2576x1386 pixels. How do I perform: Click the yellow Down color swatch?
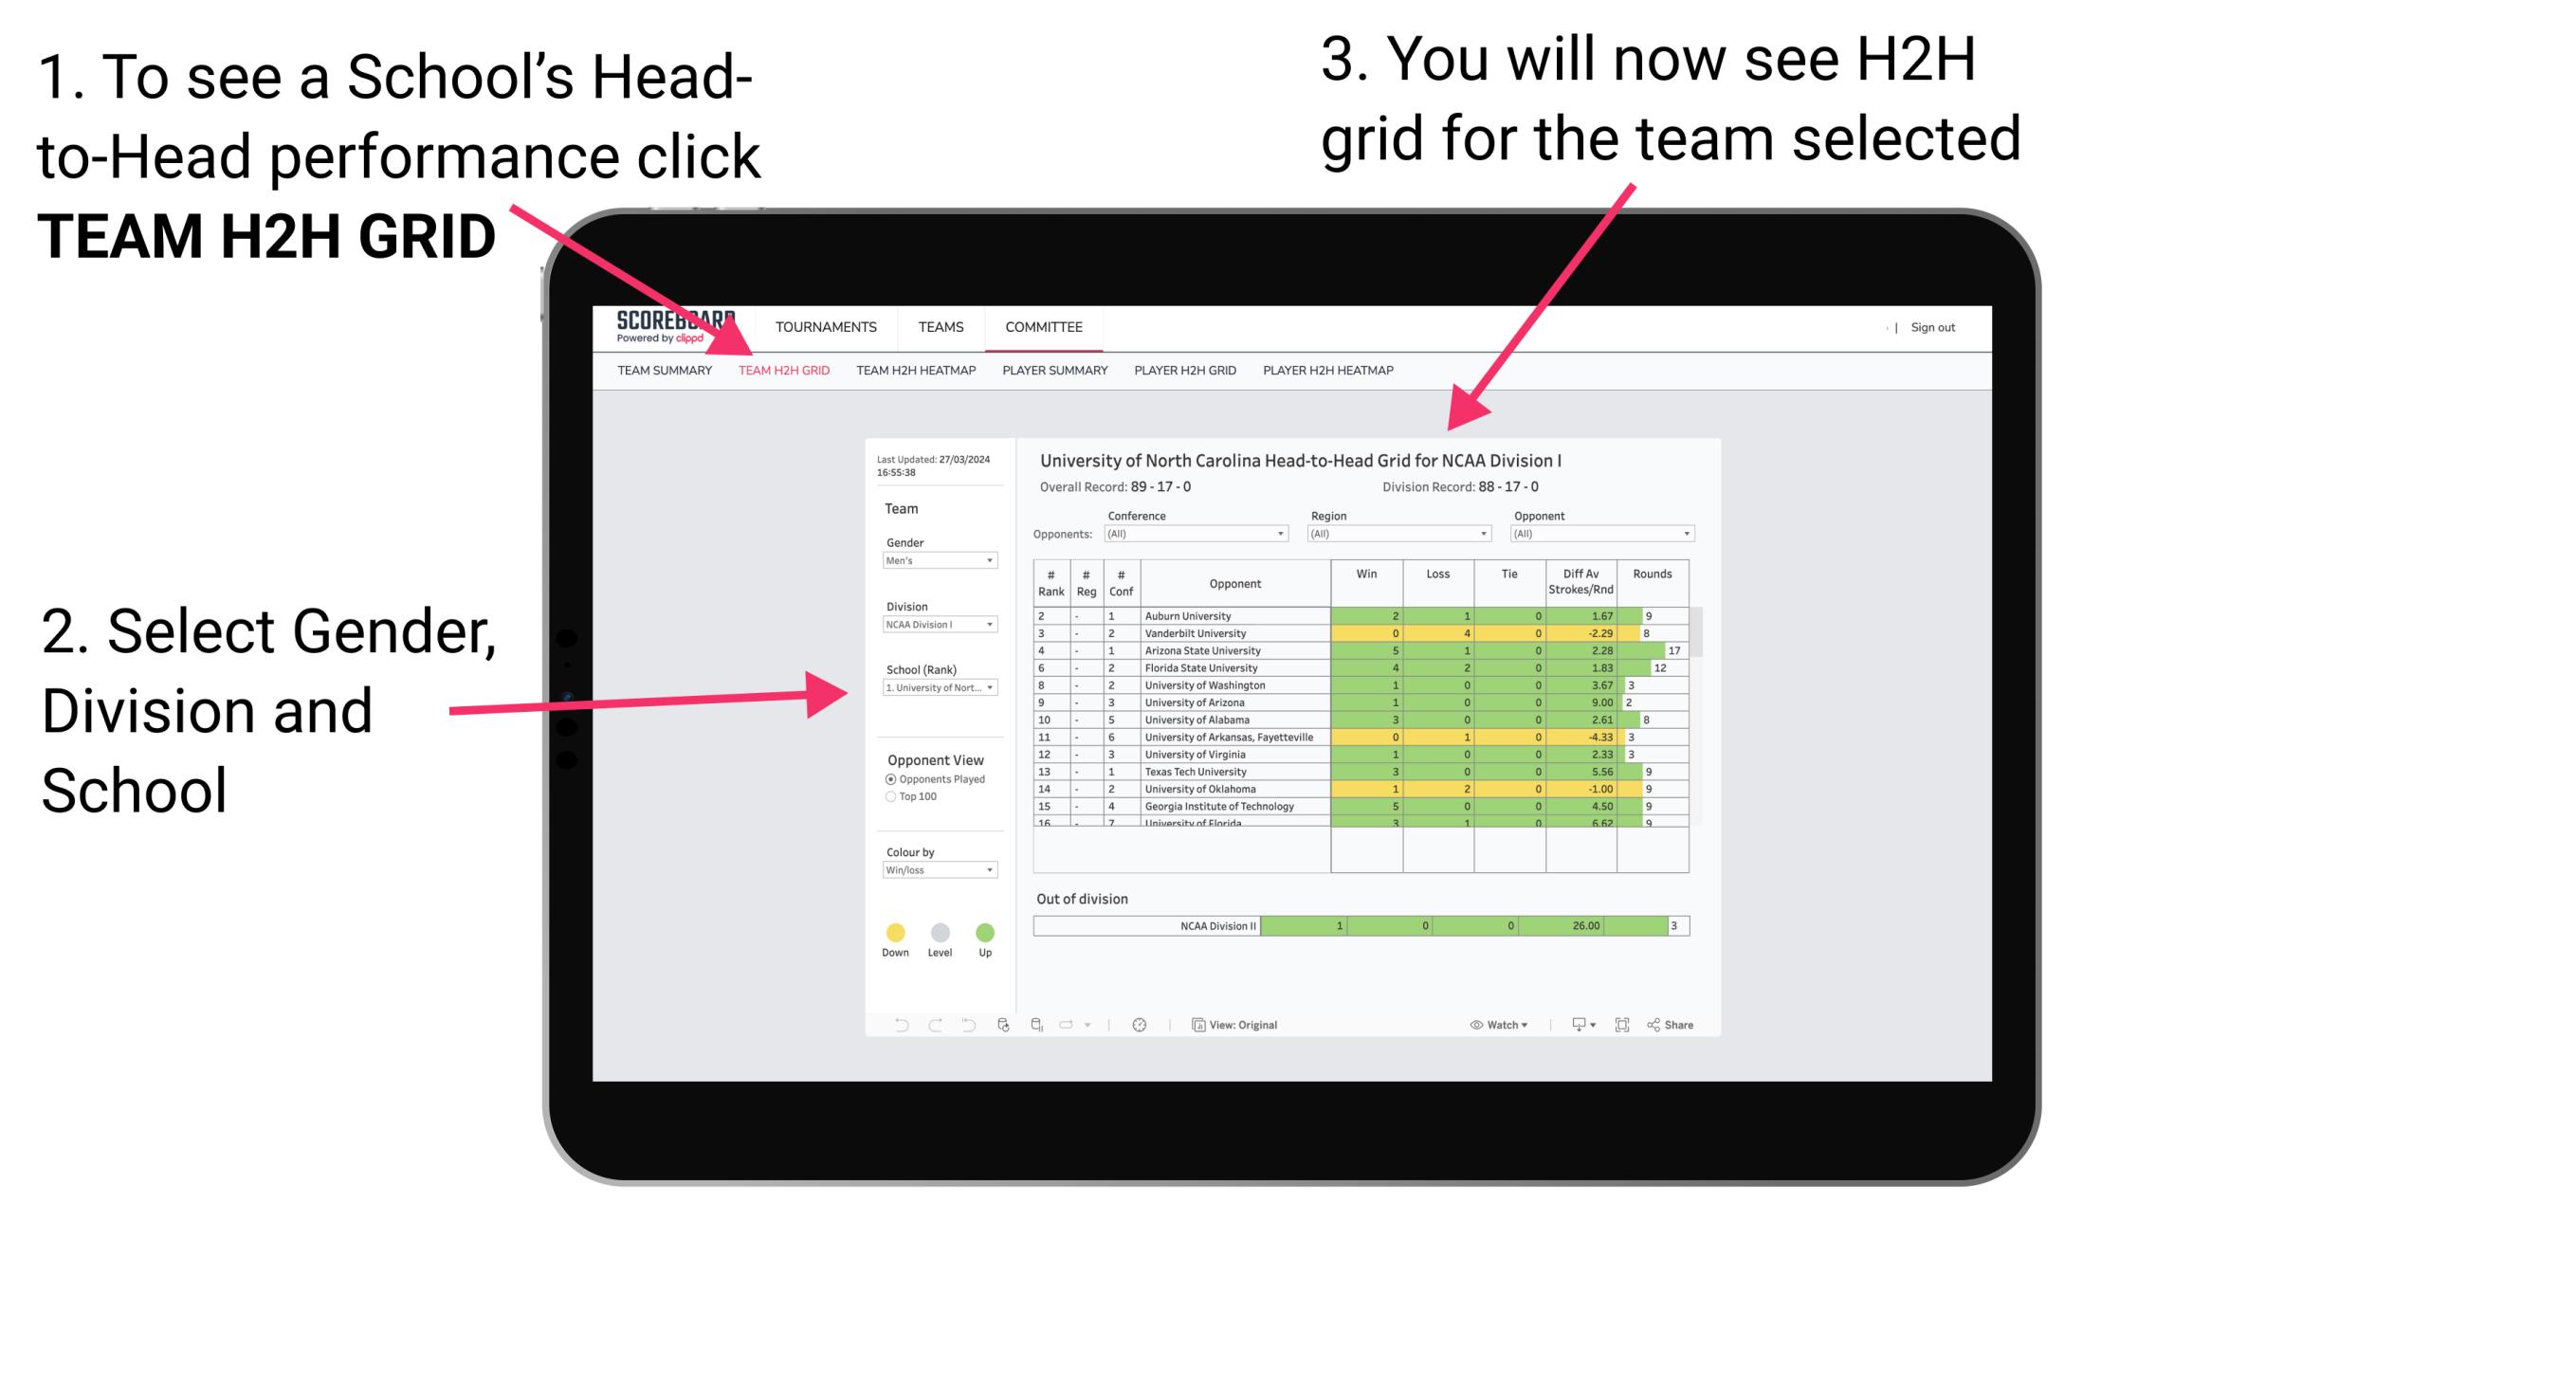click(894, 928)
